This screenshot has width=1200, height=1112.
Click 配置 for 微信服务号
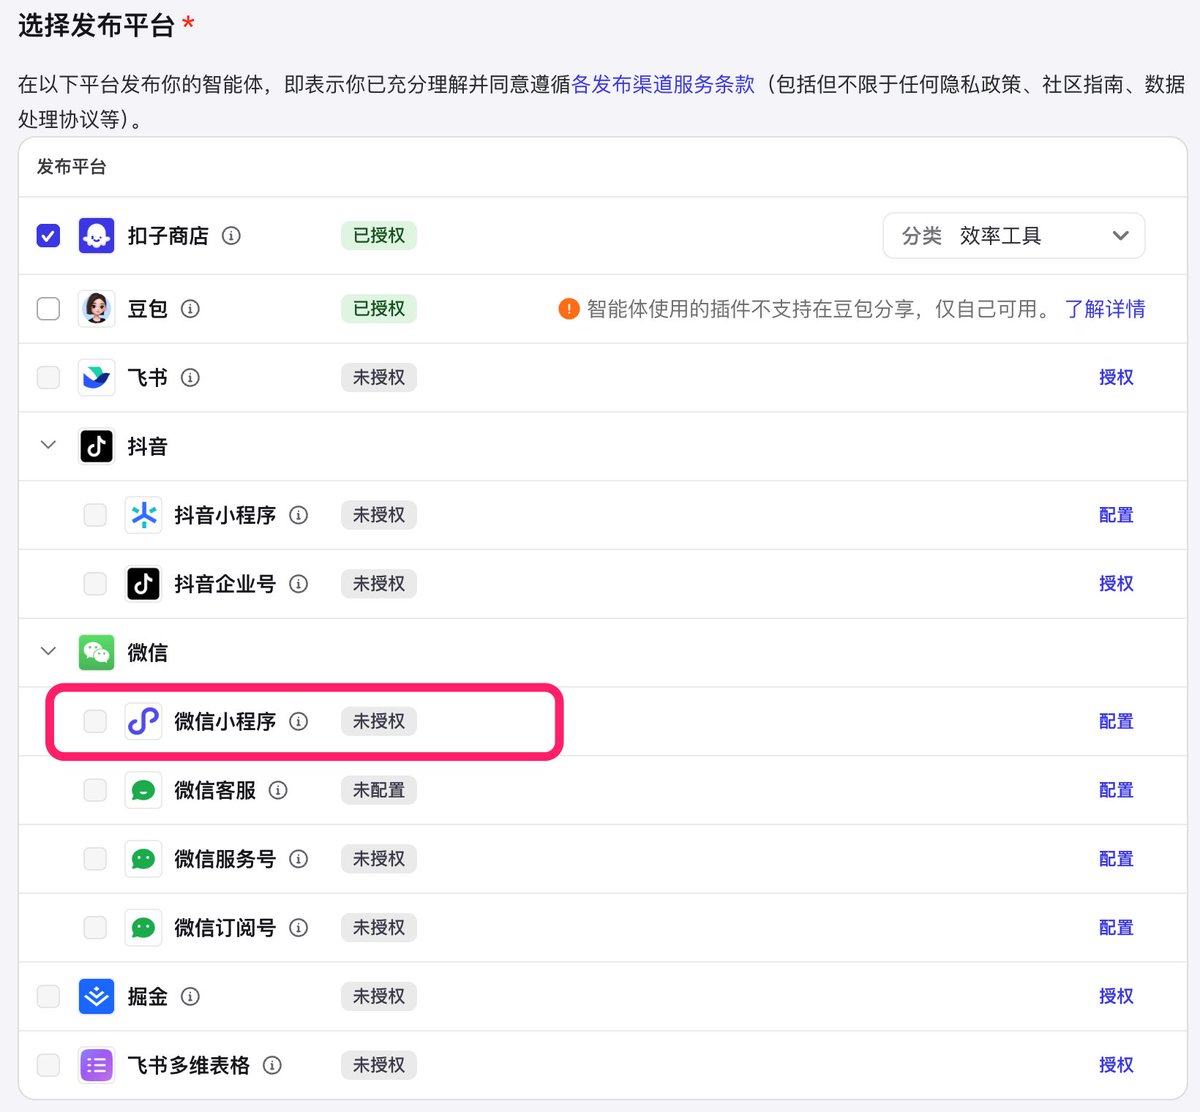[x=1116, y=859]
